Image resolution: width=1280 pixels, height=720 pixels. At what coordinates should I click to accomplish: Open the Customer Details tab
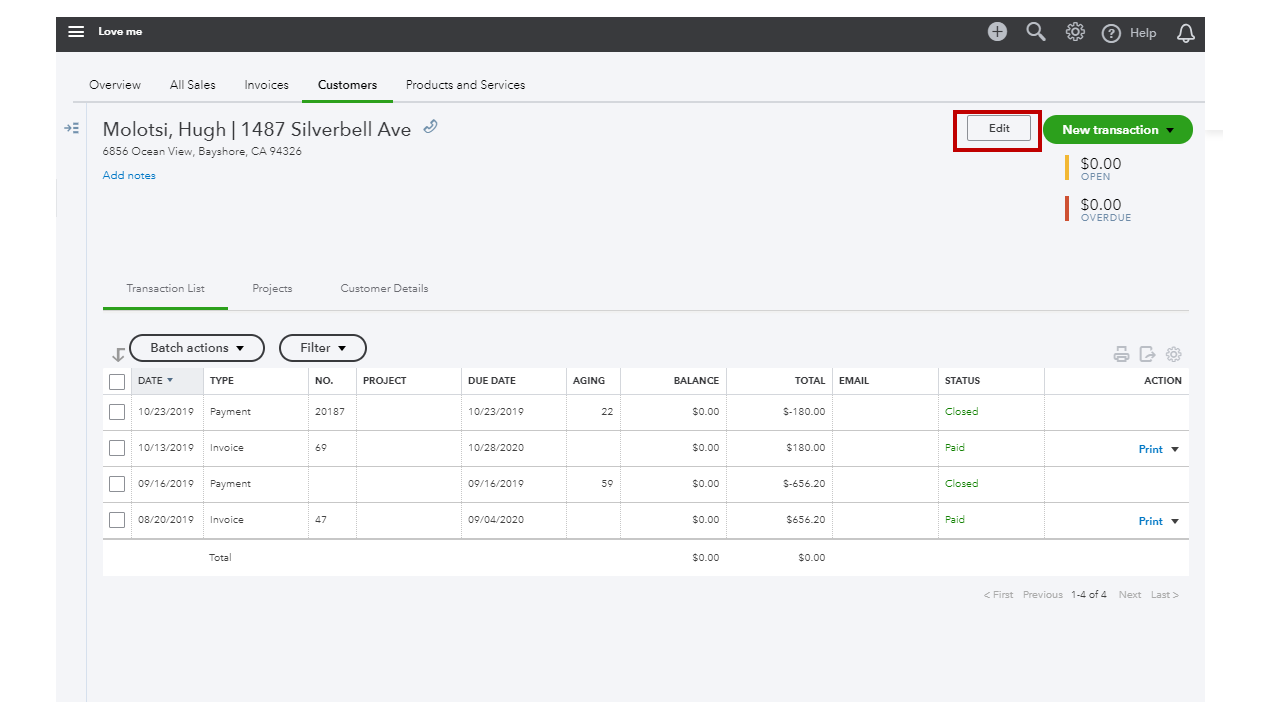[x=384, y=288]
